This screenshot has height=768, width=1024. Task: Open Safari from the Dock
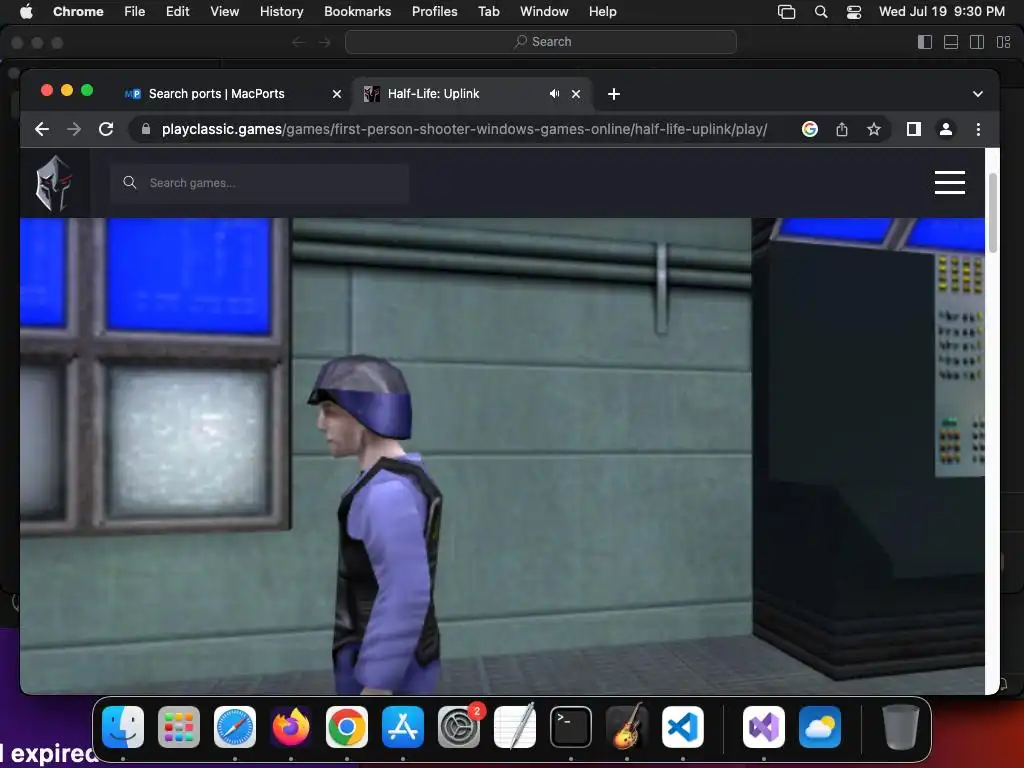coord(235,726)
